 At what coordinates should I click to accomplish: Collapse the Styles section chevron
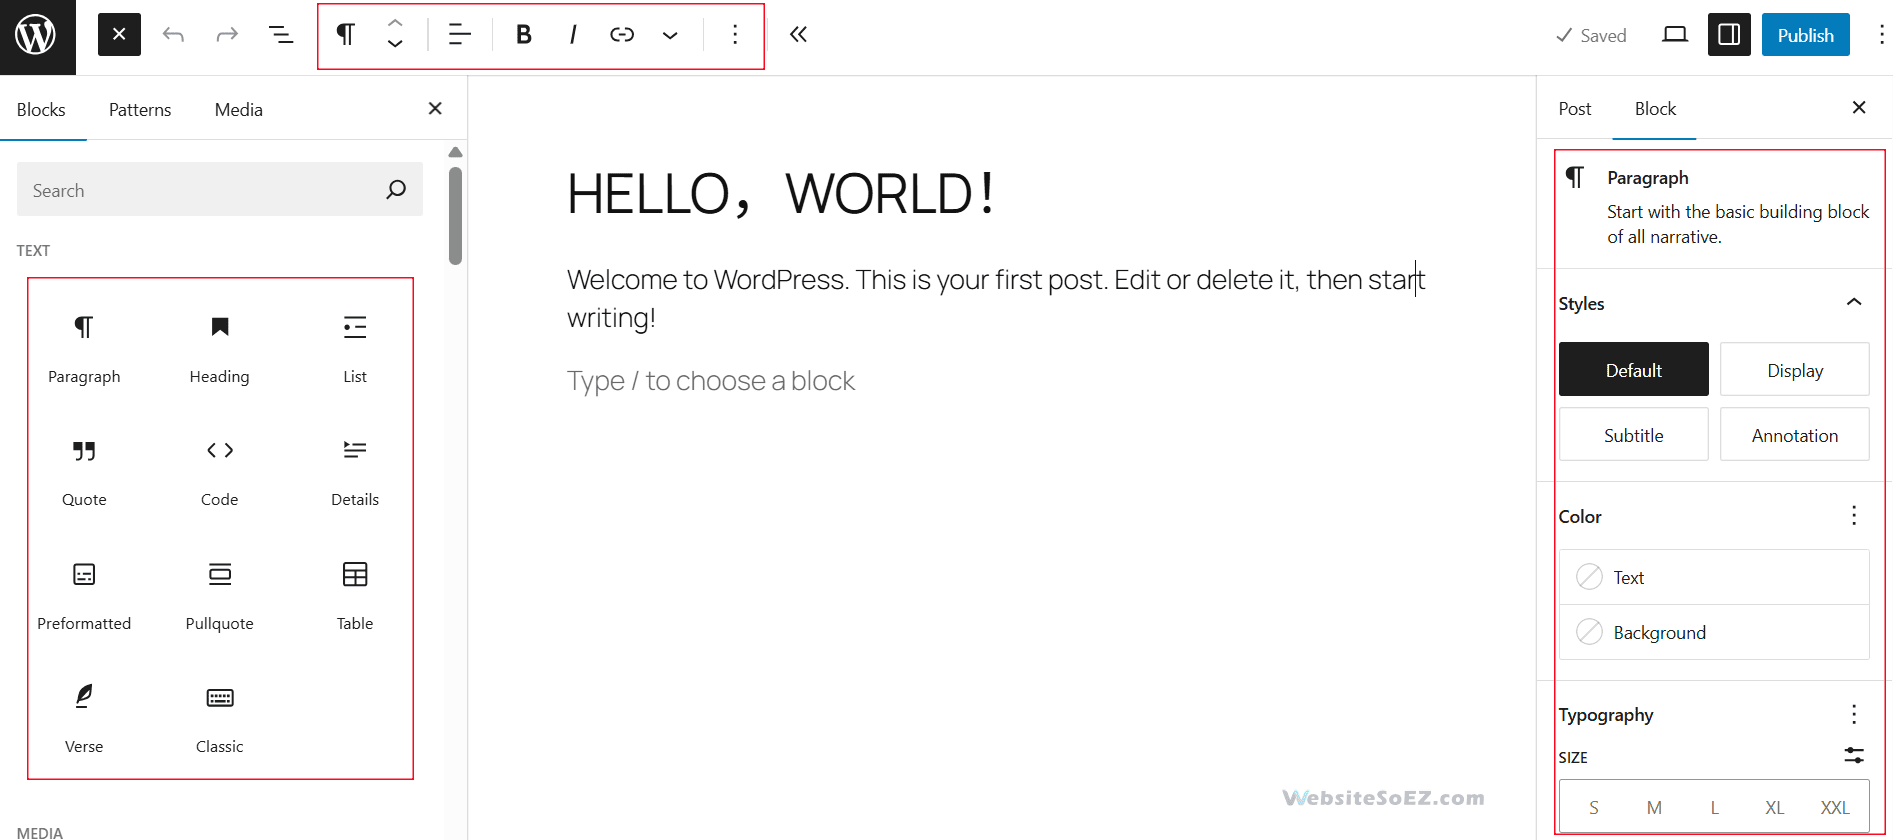coord(1854,302)
